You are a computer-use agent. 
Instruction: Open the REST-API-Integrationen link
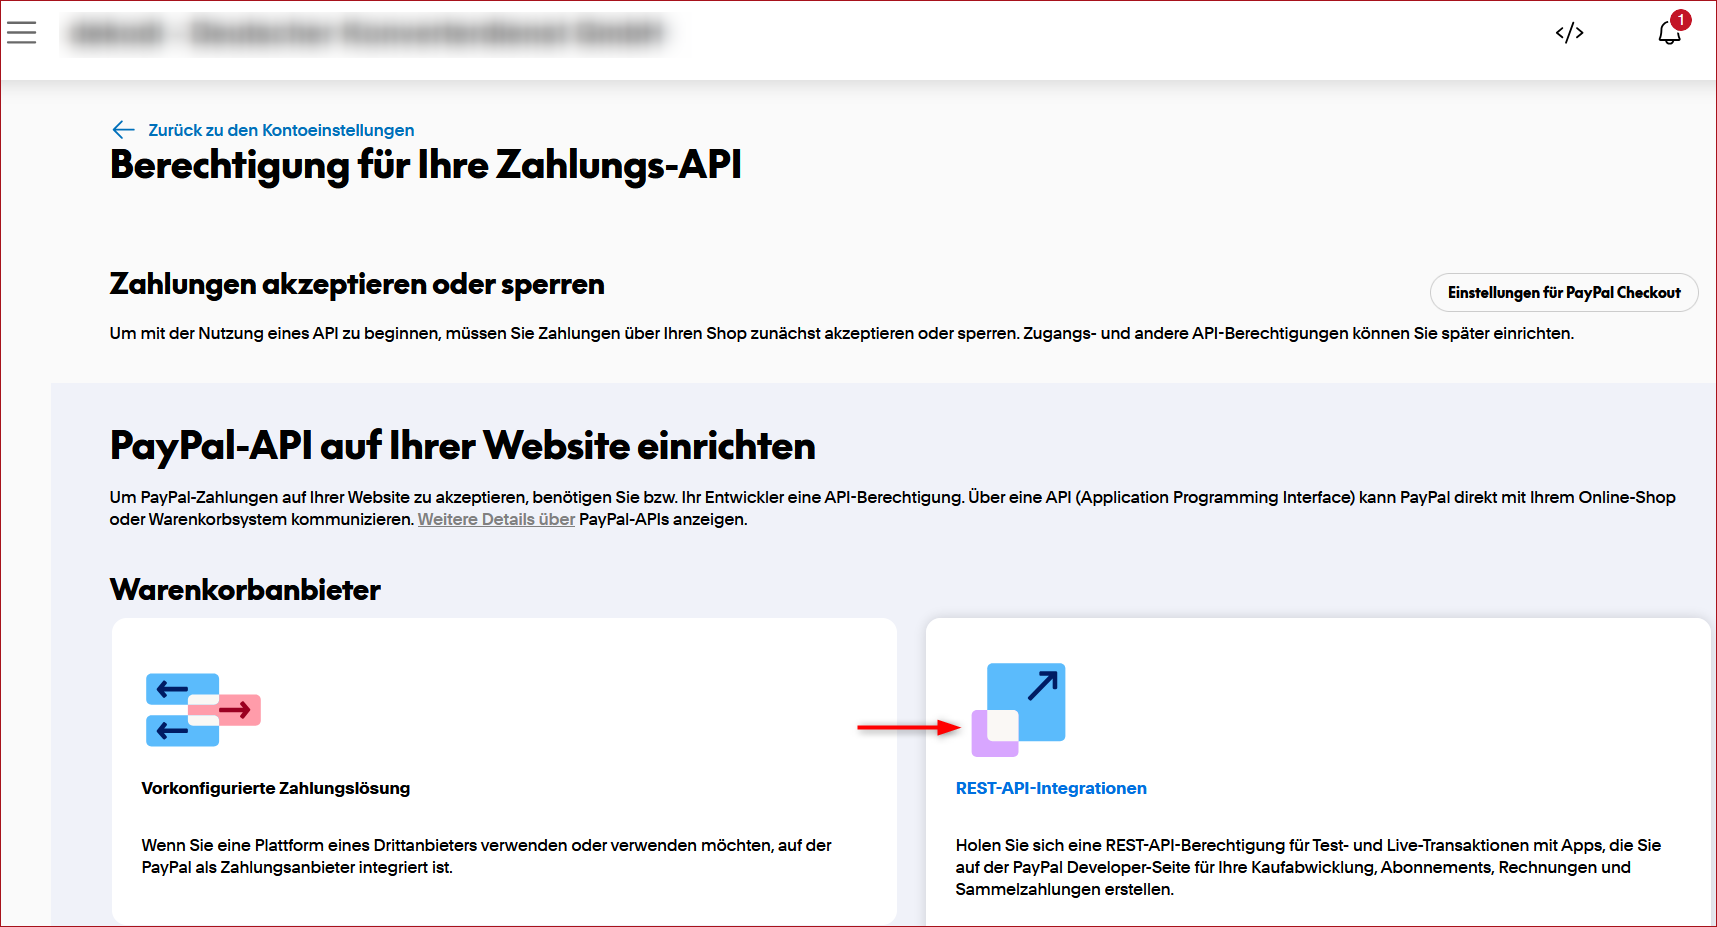point(1051,788)
